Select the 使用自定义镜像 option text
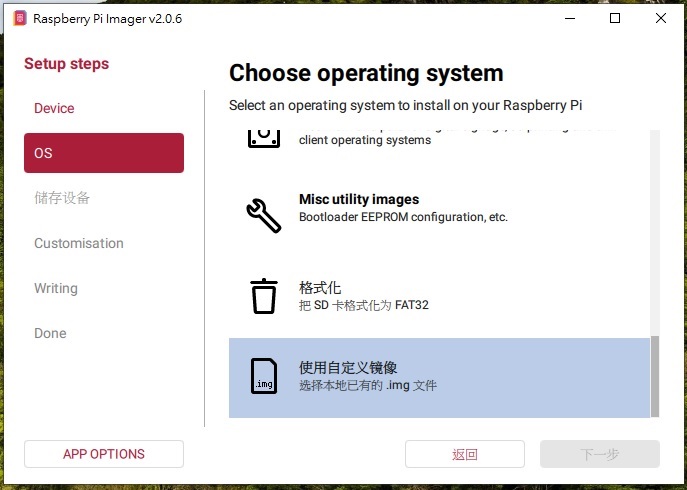687x490 pixels. (x=348, y=368)
